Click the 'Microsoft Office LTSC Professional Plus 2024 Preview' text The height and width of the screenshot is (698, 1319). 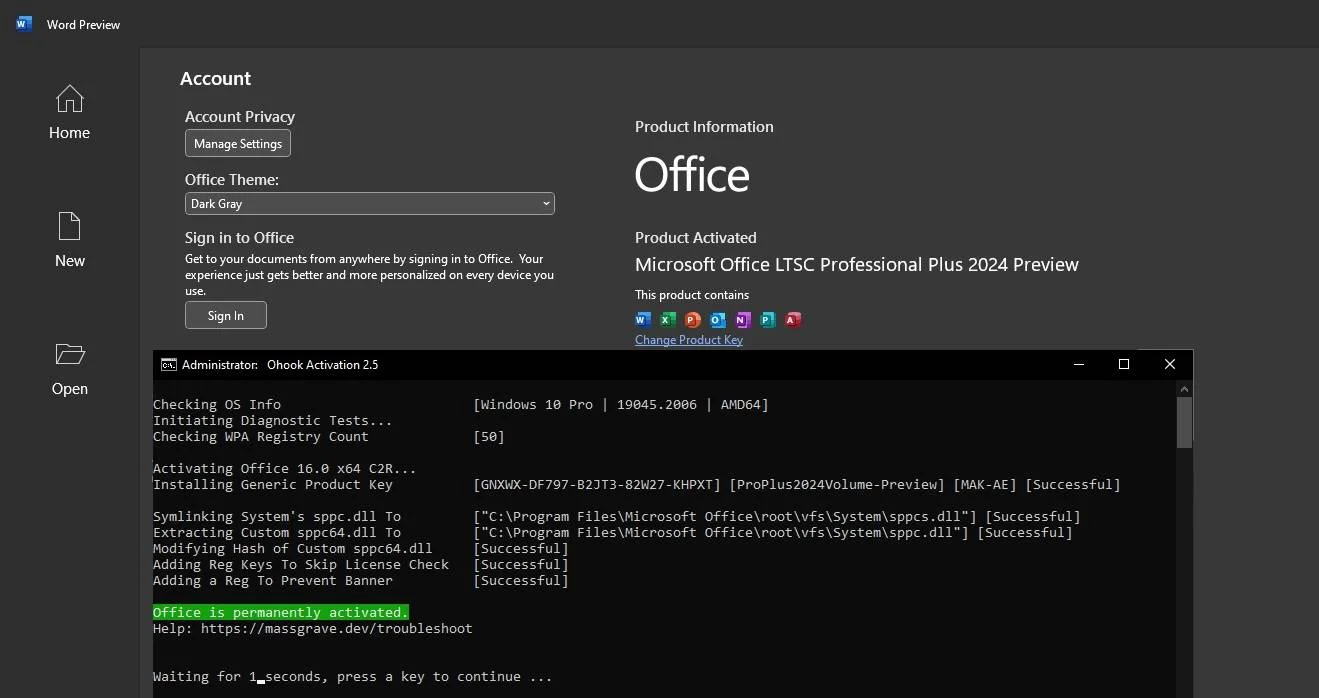point(857,265)
